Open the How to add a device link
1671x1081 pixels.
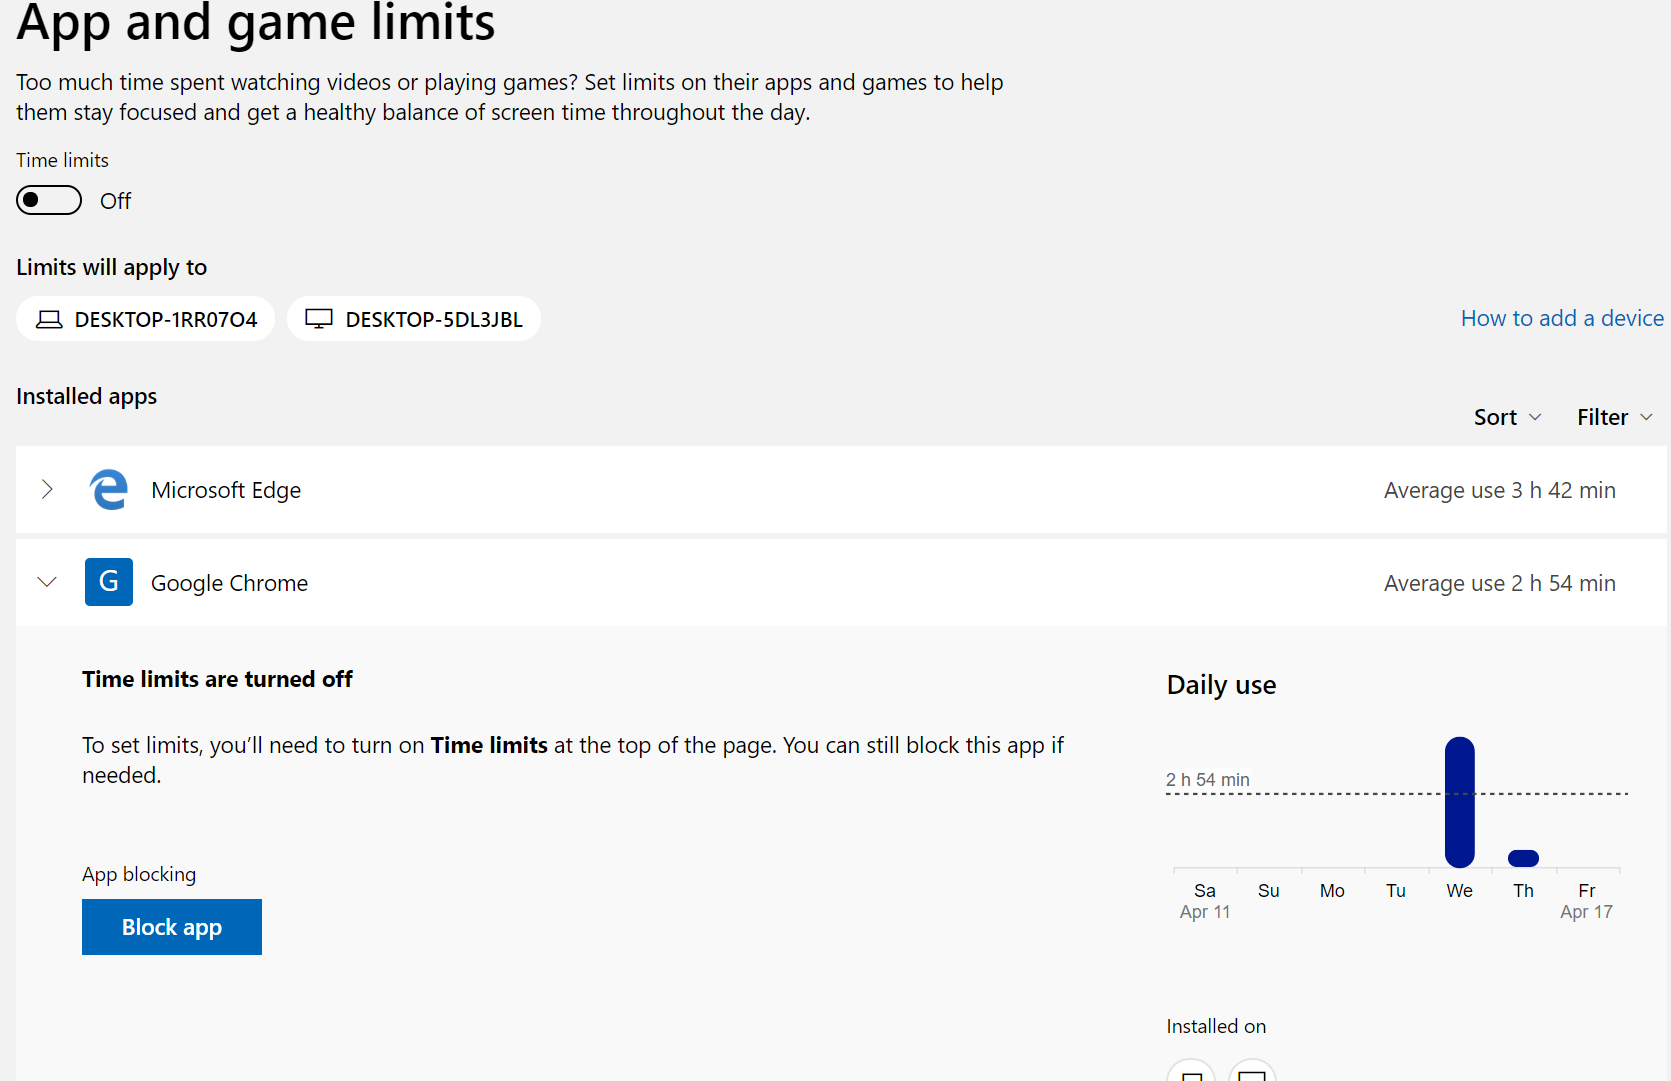pyautogui.click(x=1562, y=318)
